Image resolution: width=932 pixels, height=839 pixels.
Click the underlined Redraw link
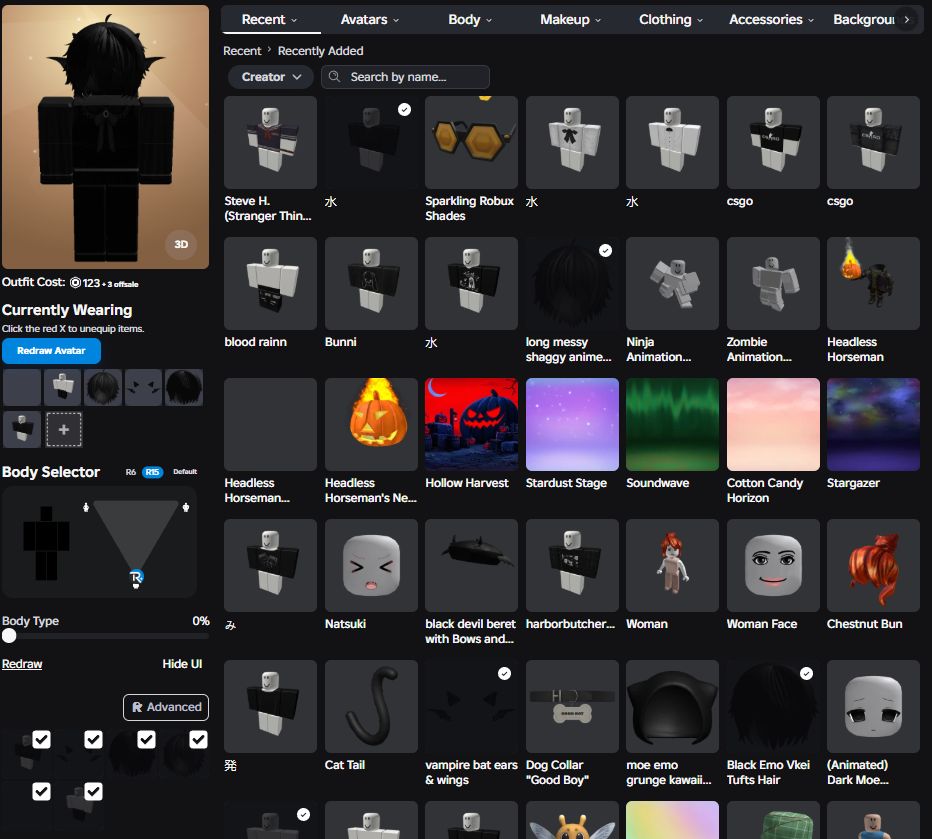(x=22, y=664)
